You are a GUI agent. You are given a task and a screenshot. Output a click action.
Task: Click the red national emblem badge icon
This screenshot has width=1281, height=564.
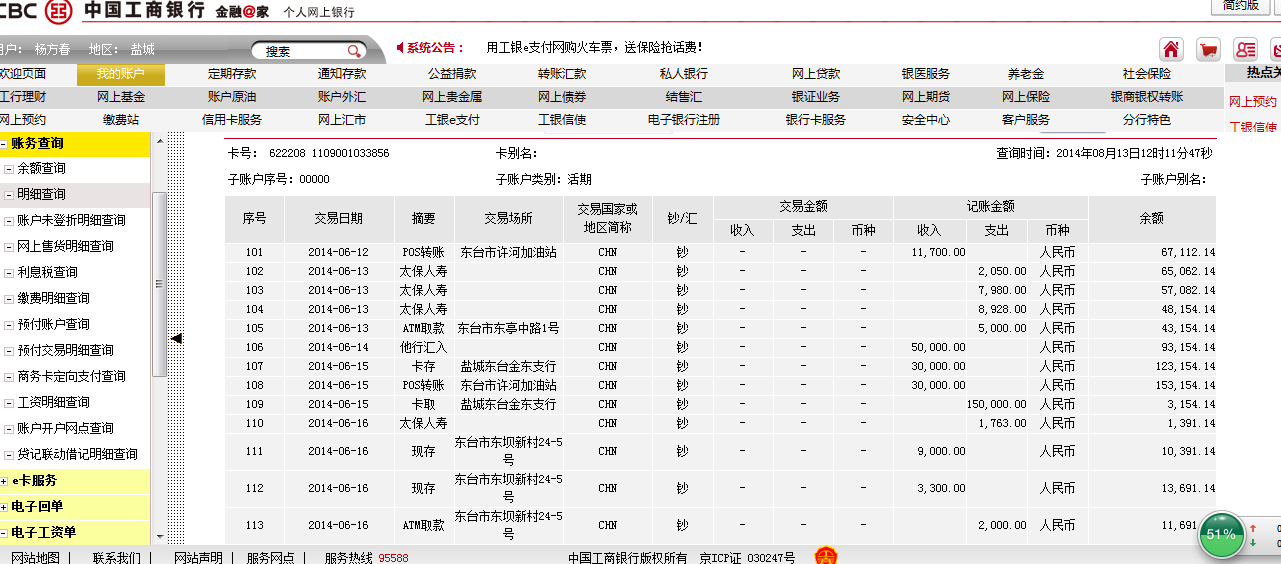[825, 556]
